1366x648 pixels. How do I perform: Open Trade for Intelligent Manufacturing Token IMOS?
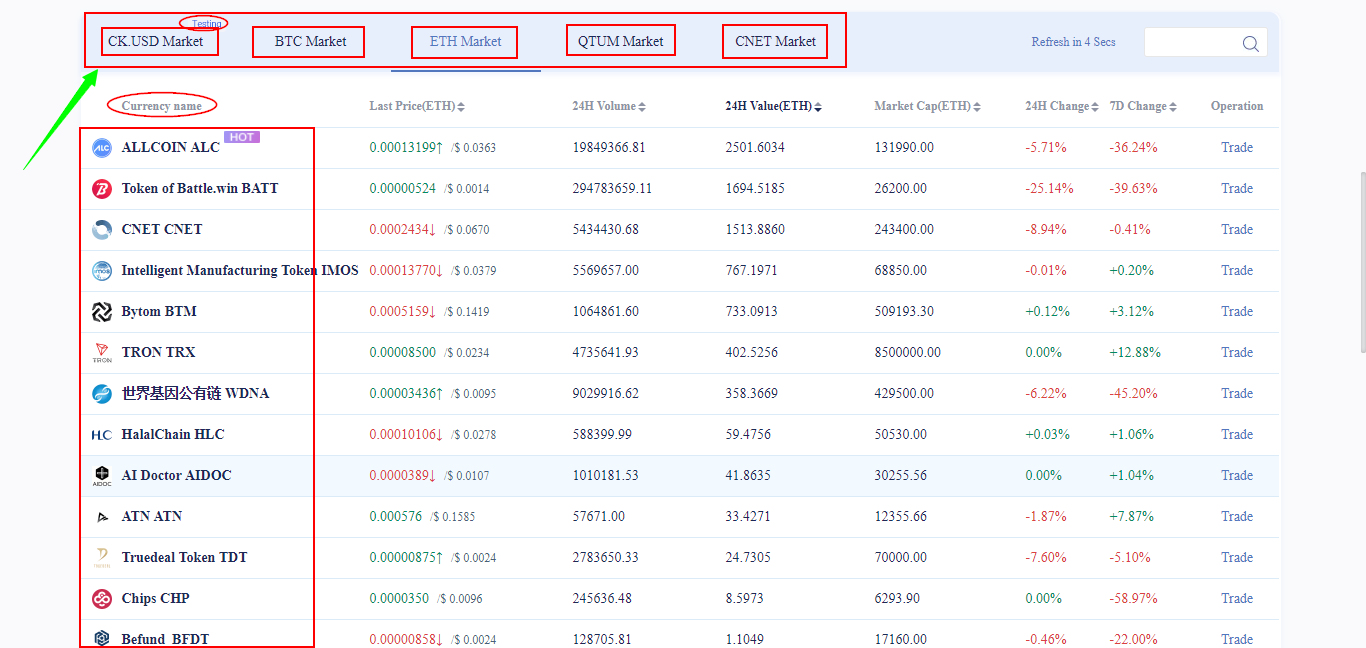(x=1237, y=270)
